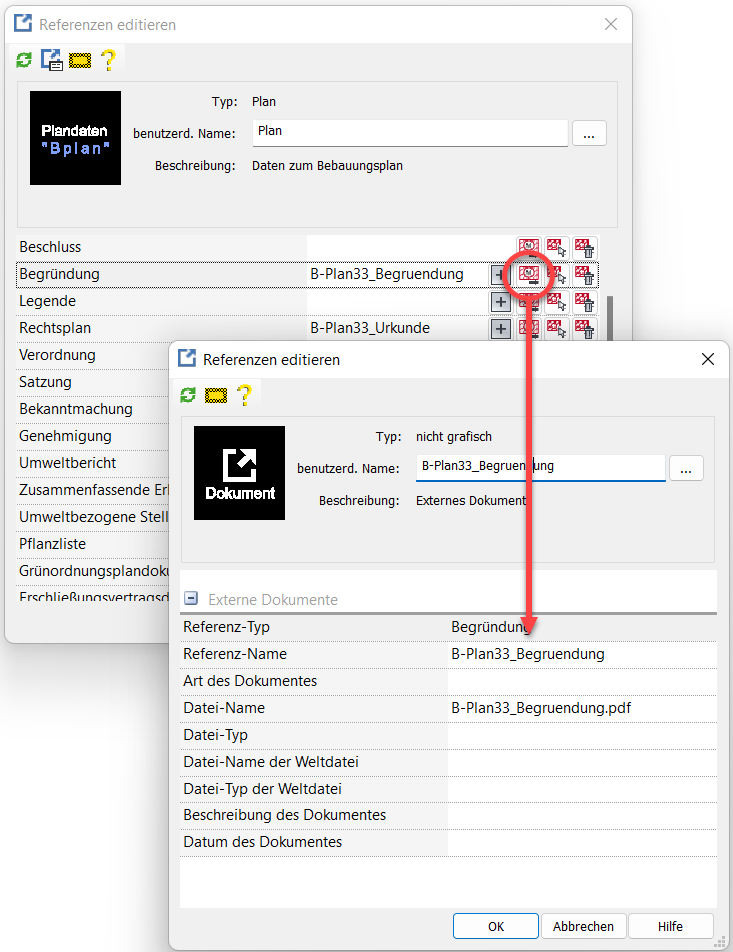Click the green refresh icon in front dialog

click(188, 395)
